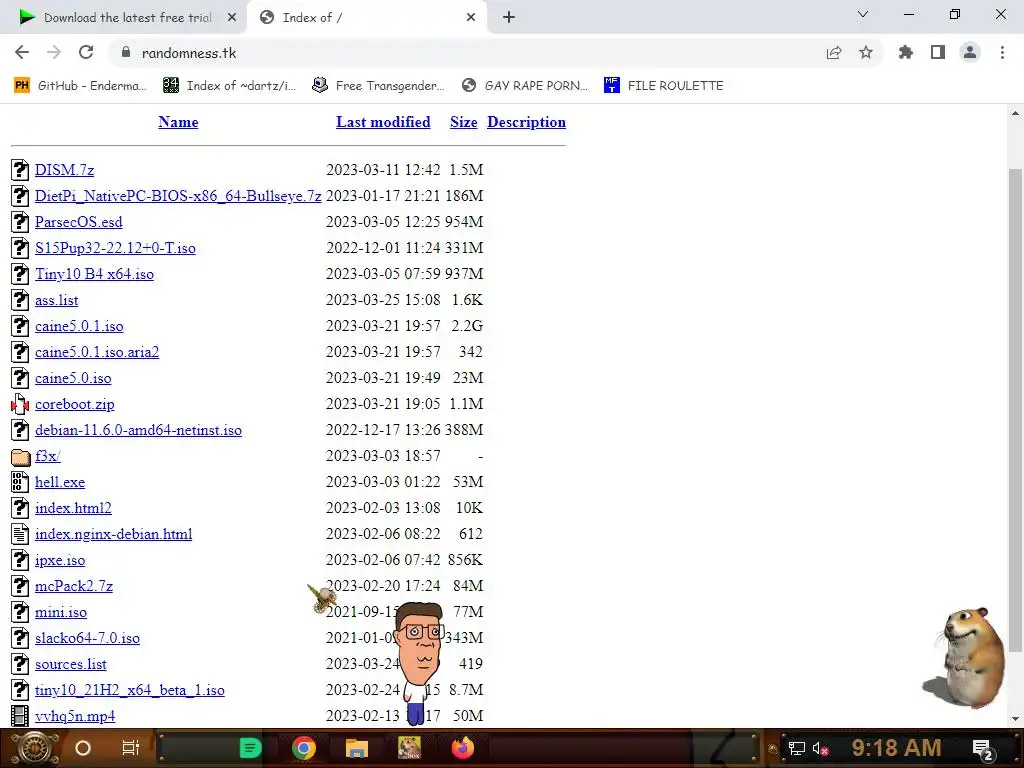Viewport: 1024px width, 768px height.
Task: Click scrollbar down arrow
Action: pos(1015,719)
